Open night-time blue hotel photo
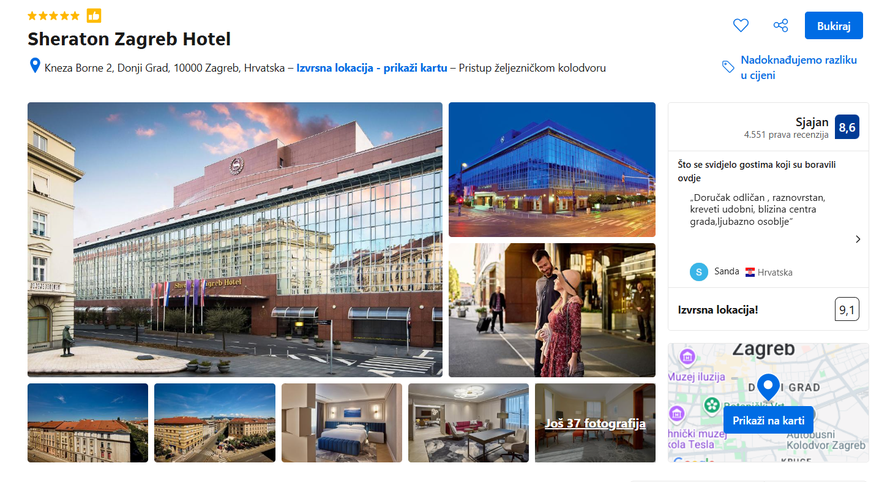Image resolution: width=890 pixels, height=482 pixels. 552,170
